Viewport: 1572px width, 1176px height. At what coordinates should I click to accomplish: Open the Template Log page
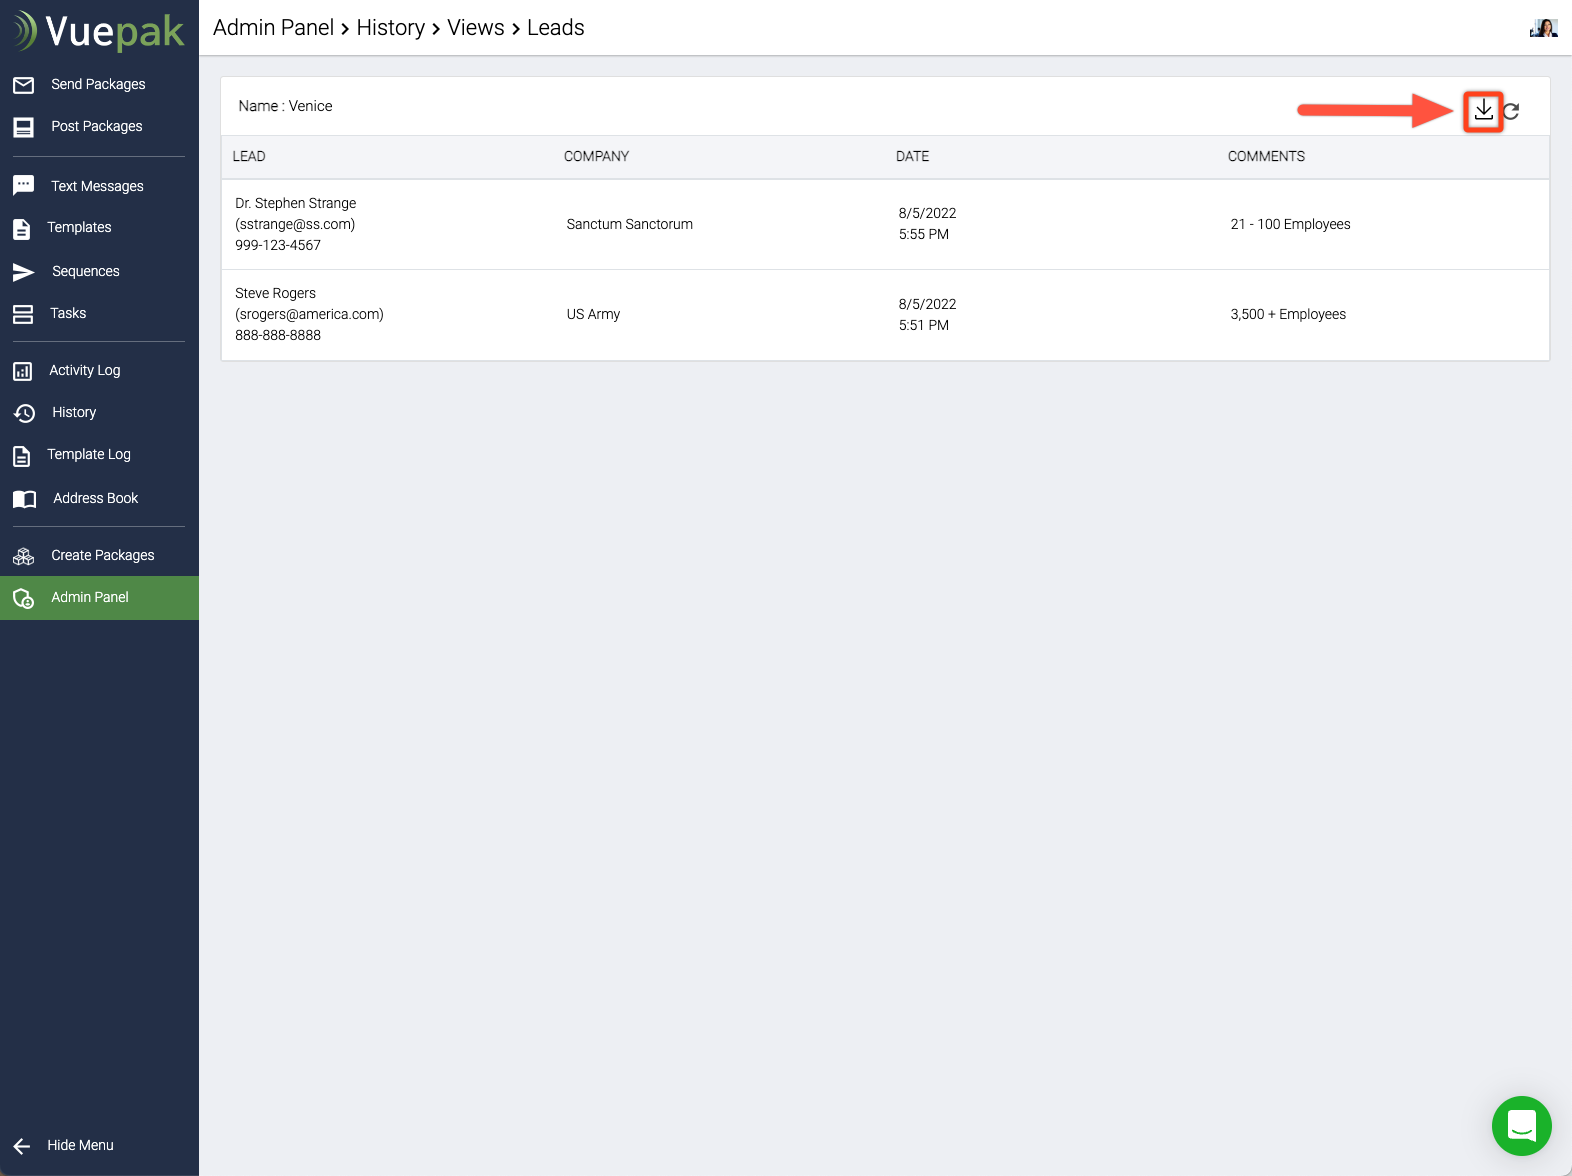coord(88,455)
